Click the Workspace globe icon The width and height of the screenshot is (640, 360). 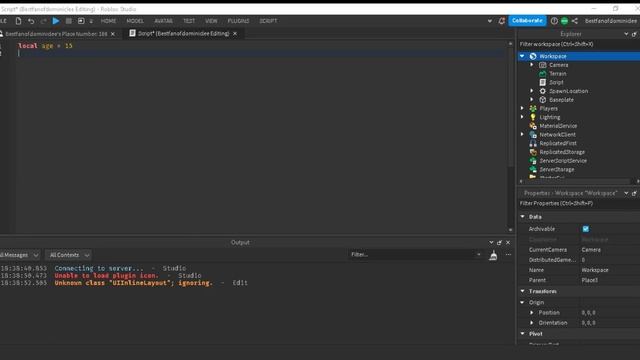coord(533,56)
